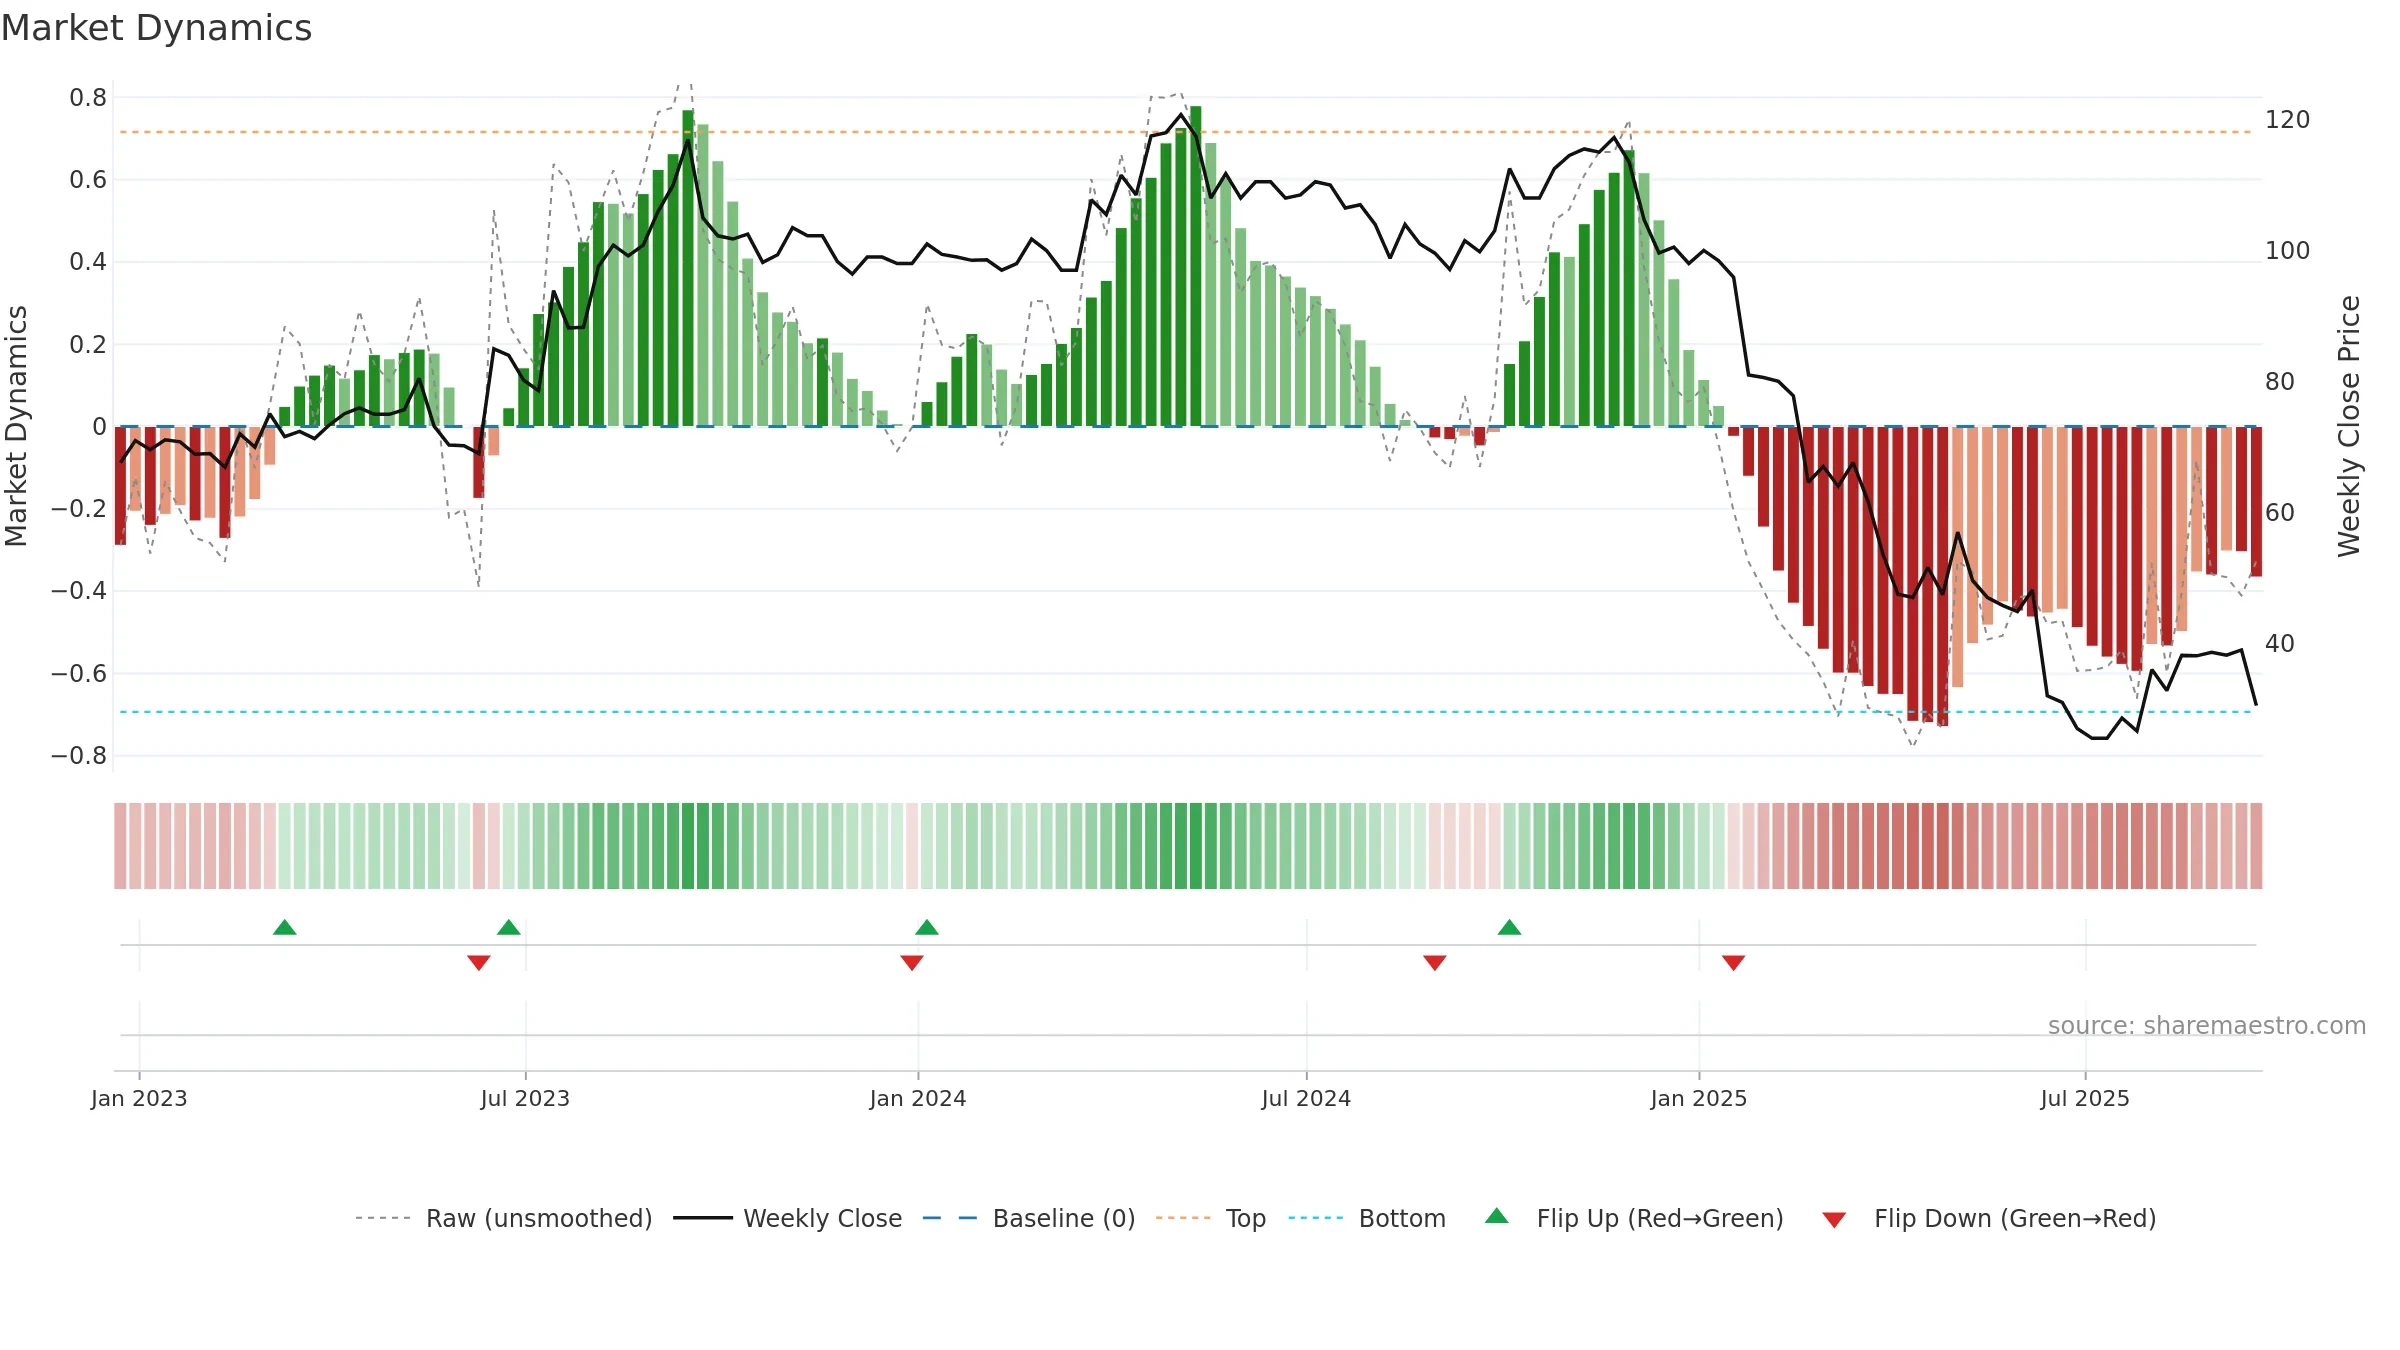Click the Jul 2025 x-axis label
This screenshot has width=2400, height=1350.
click(2085, 1099)
